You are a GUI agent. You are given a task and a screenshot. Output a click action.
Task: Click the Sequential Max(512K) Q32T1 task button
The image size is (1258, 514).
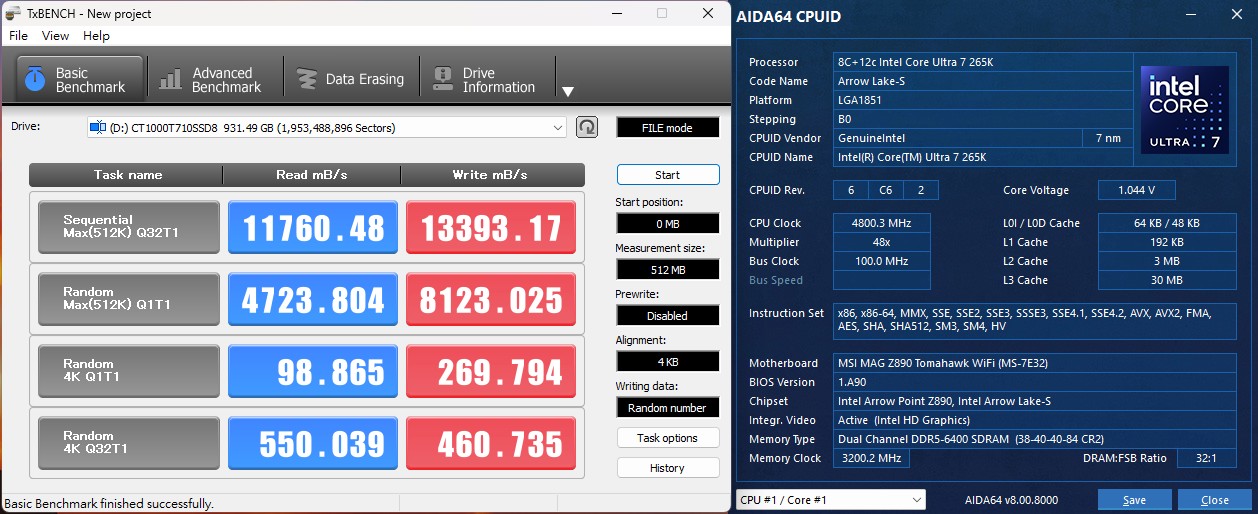(128, 227)
